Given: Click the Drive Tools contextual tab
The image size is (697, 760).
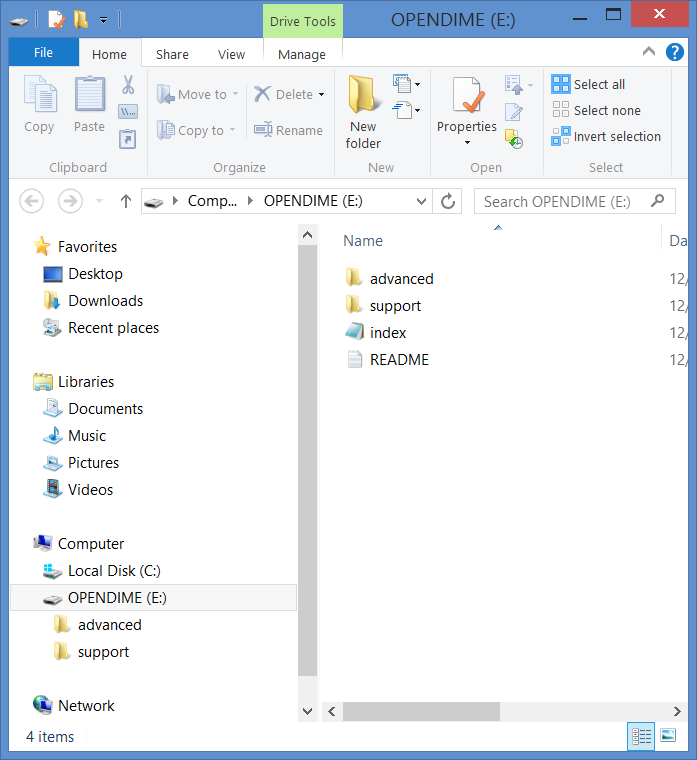Looking at the screenshot, I should 302,21.
